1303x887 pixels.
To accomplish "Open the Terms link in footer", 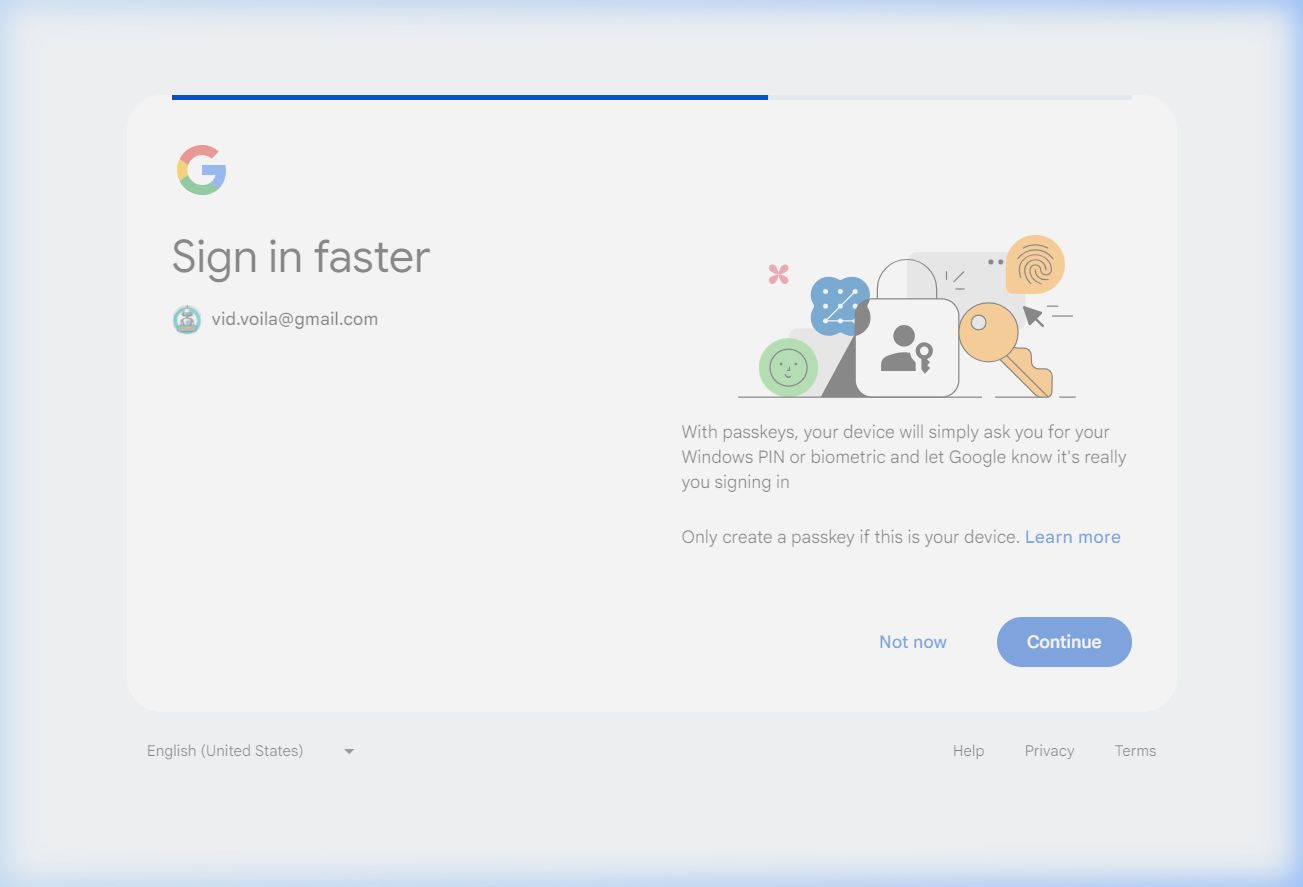I will 1135,751.
